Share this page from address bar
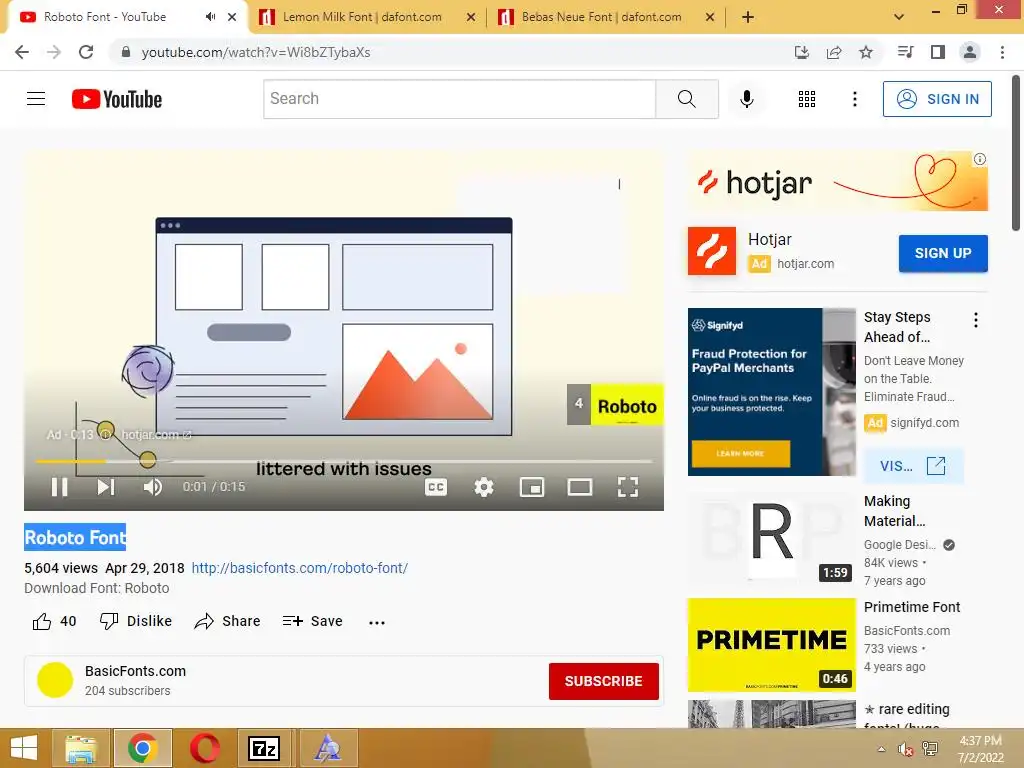Viewport: 1024px width, 768px height. (x=834, y=52)
